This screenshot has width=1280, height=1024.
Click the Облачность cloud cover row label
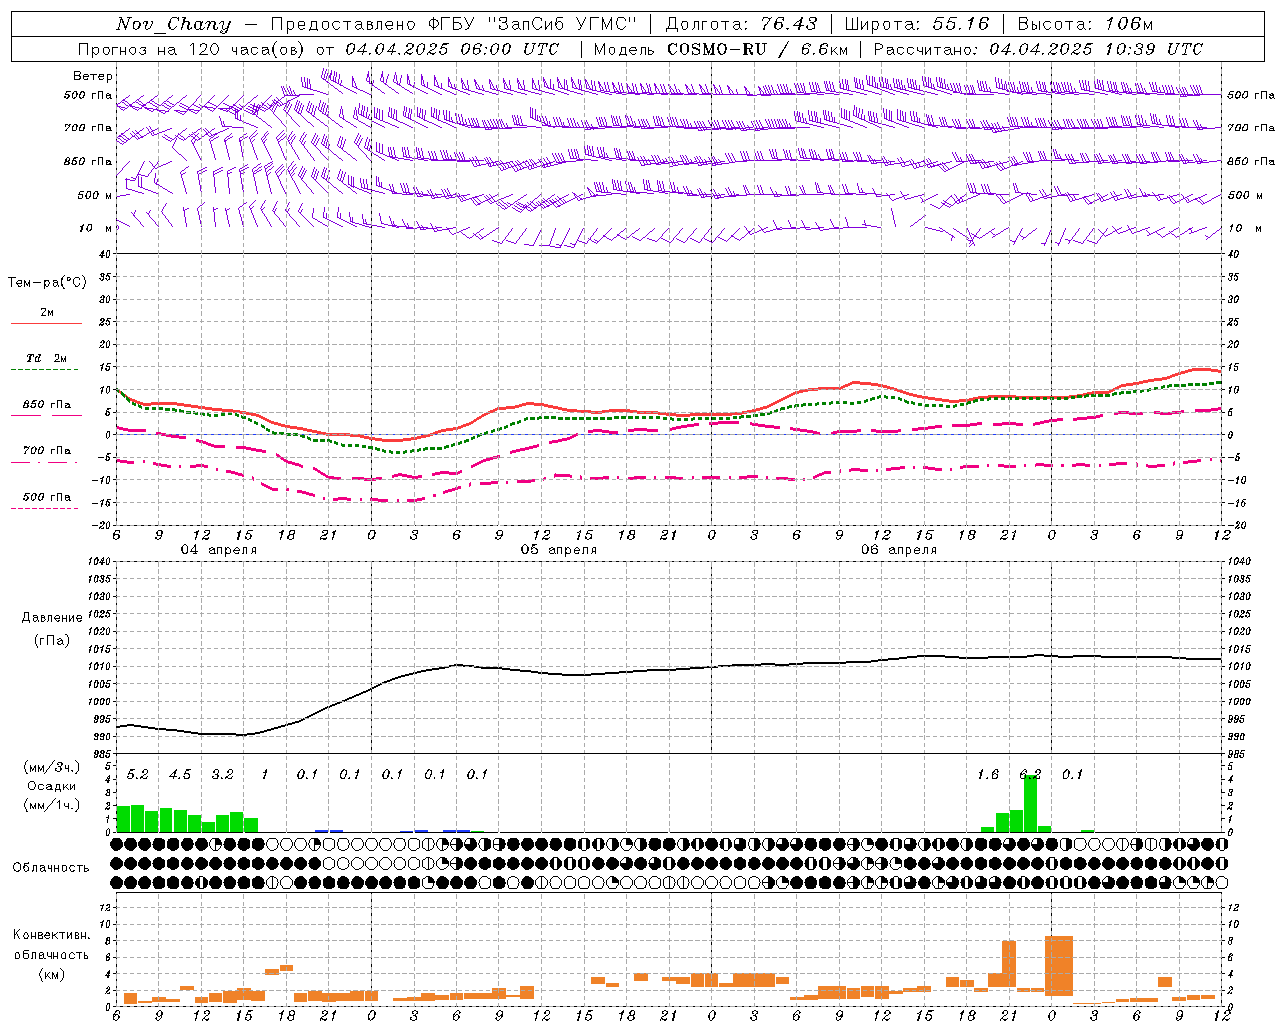pos(51,868)
